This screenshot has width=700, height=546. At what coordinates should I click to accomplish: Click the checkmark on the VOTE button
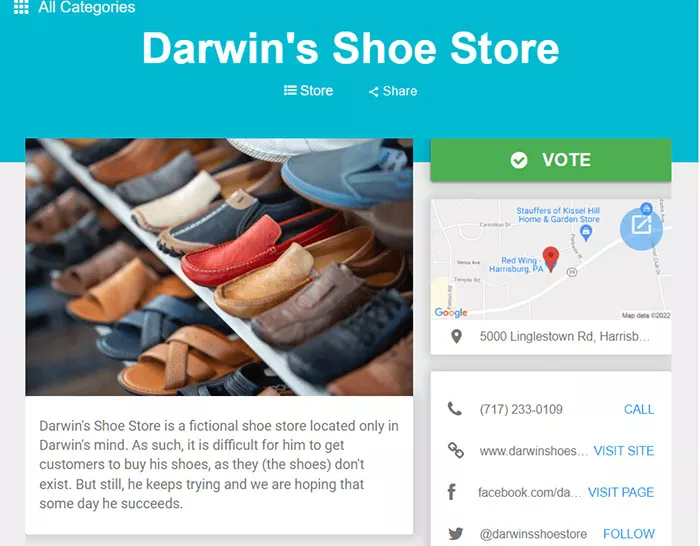point(519,160)
